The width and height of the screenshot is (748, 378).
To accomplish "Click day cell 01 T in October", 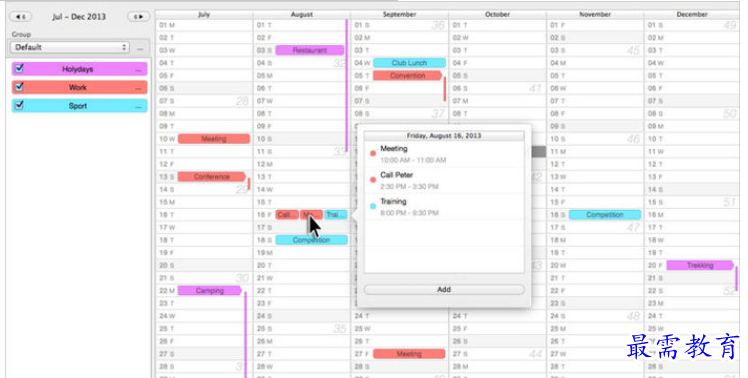I will (498, 25).
